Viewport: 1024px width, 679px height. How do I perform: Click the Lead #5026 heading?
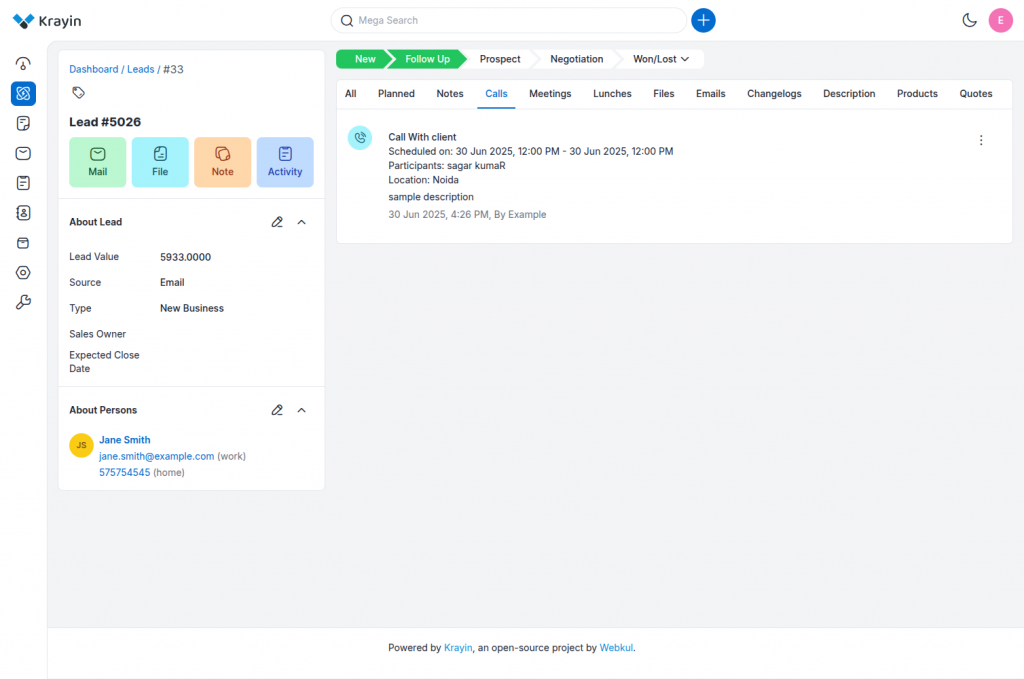(x=105, y=122)
